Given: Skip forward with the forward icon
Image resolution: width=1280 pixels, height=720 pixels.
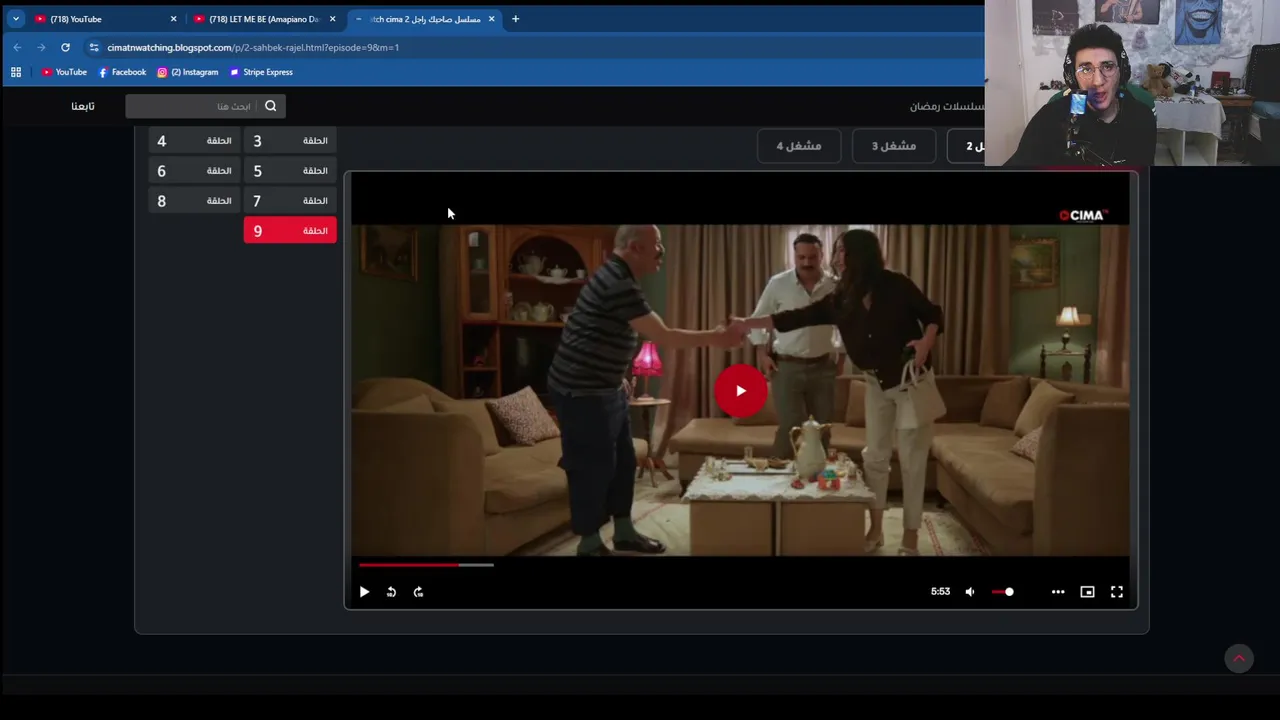Looking at the screenshot, I should 418,592.
